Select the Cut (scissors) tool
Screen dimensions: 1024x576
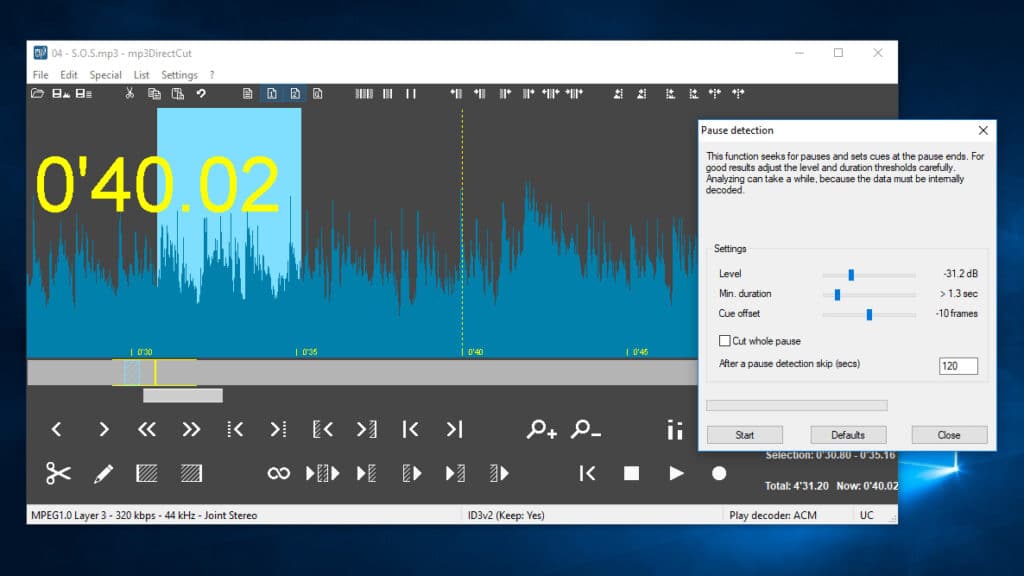(57, 472)
